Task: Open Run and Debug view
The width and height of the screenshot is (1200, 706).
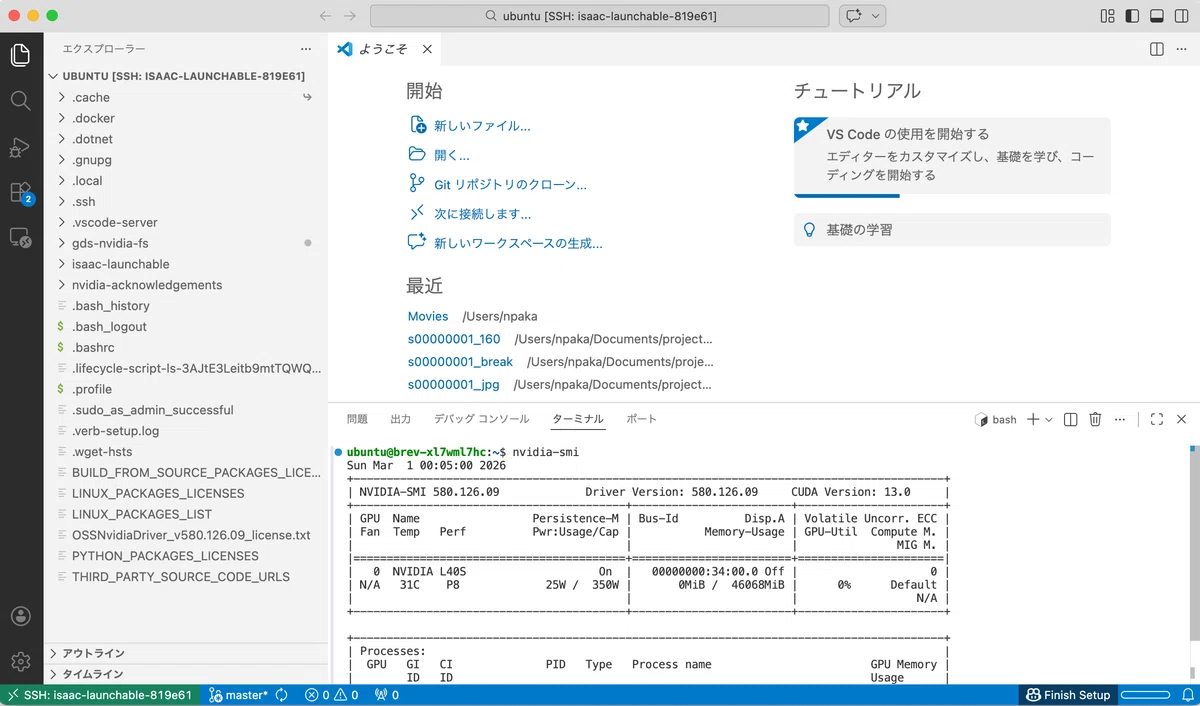Action: coord(21,147)
